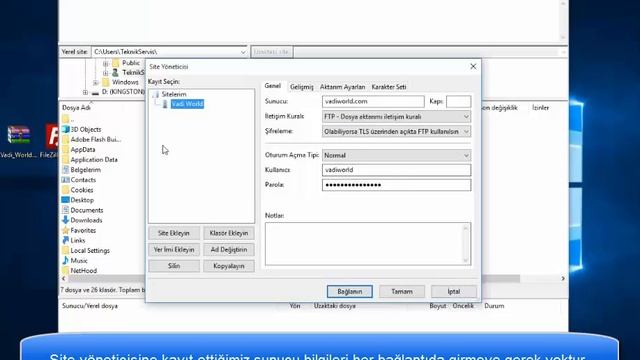
Task: Click the Vadi World server icon
Action: 165,104
